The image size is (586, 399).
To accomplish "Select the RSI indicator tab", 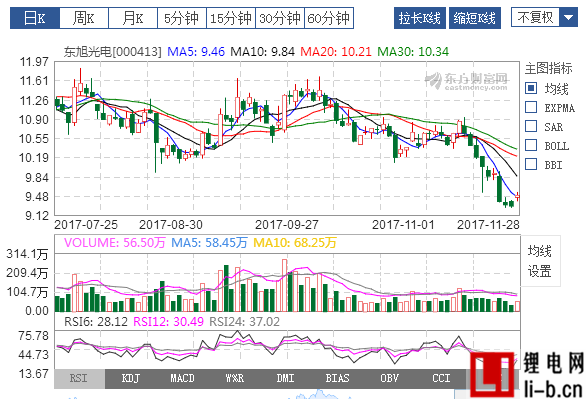I will 79,378.
